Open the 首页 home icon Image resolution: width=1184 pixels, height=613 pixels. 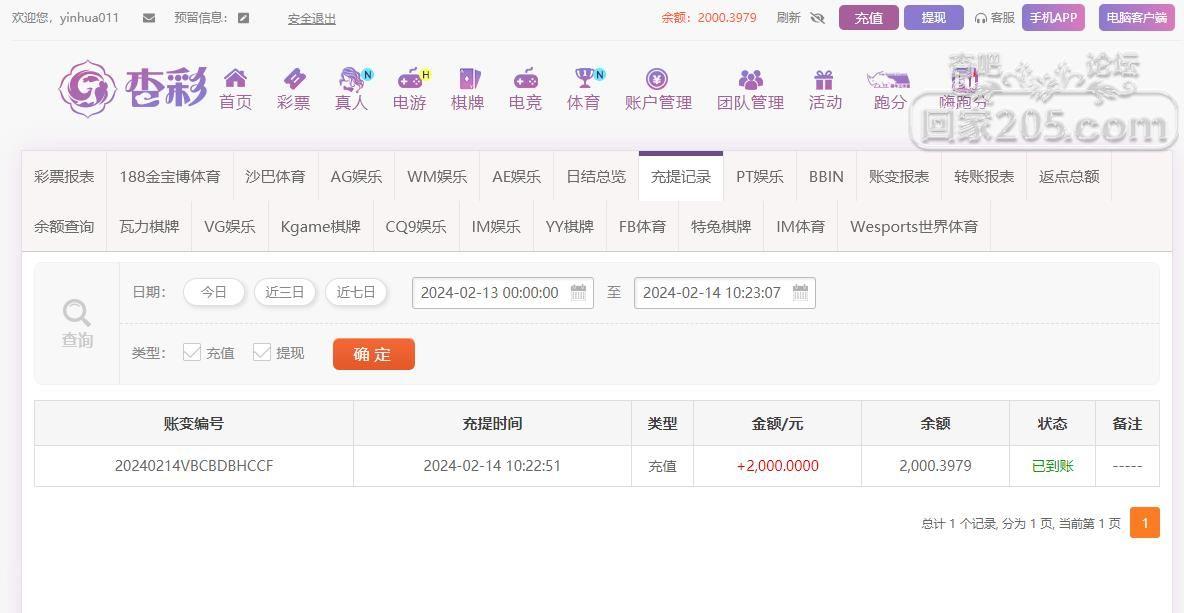pos(236,79)
